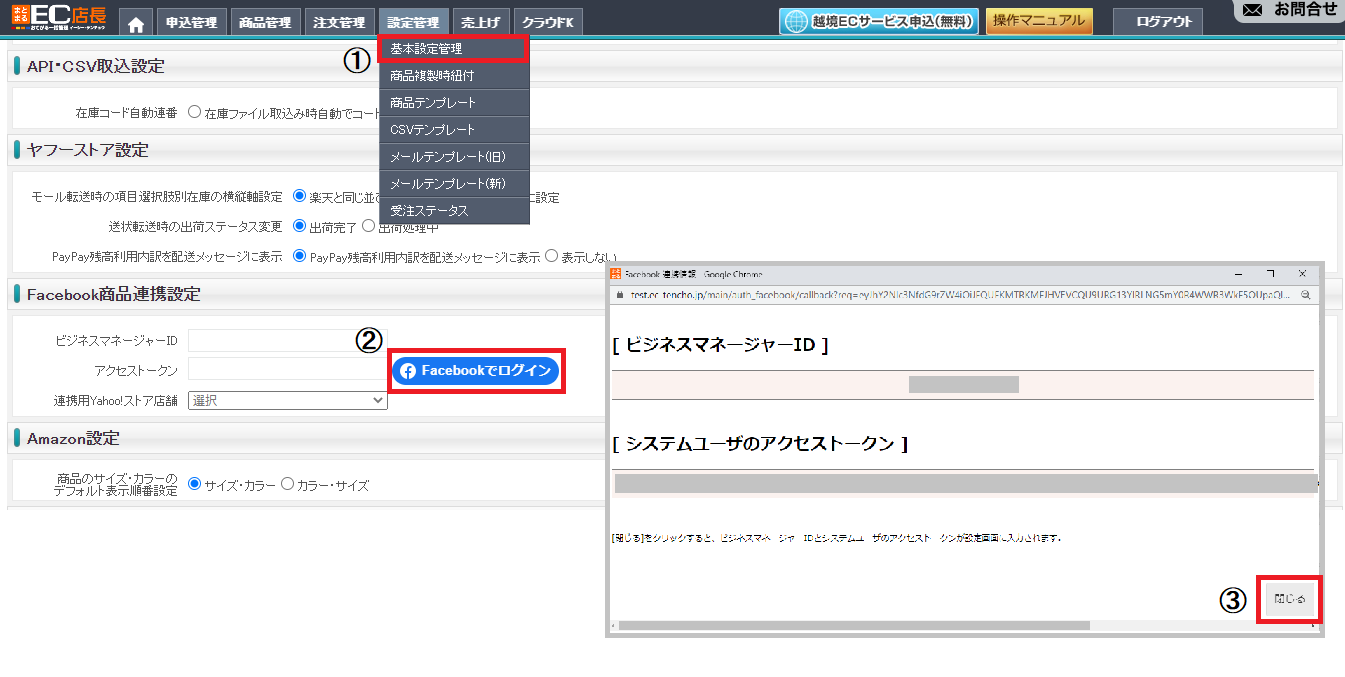The height and width of the screenshot is (677, 1345).
Task: Click 閉じる button in Facebook popup
Action: (1289, 599)
